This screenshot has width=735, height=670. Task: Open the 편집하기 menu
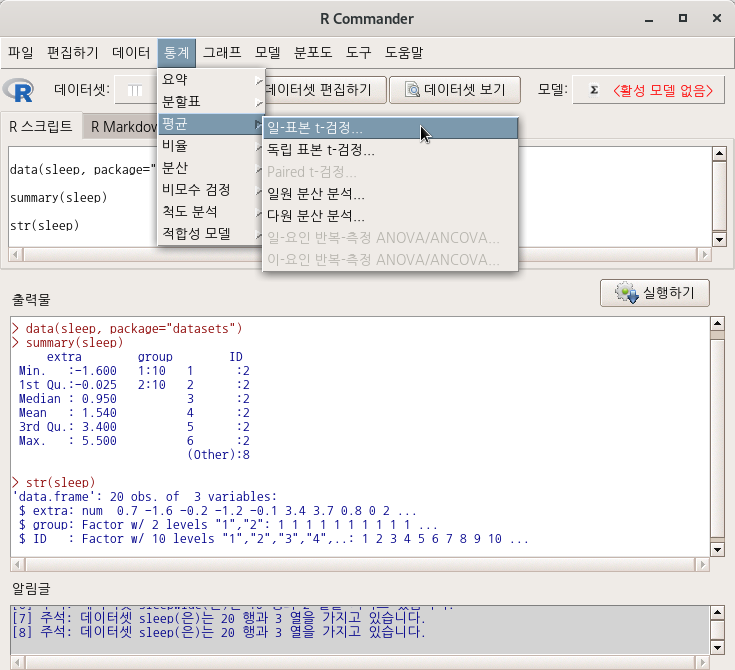(73, 52)
